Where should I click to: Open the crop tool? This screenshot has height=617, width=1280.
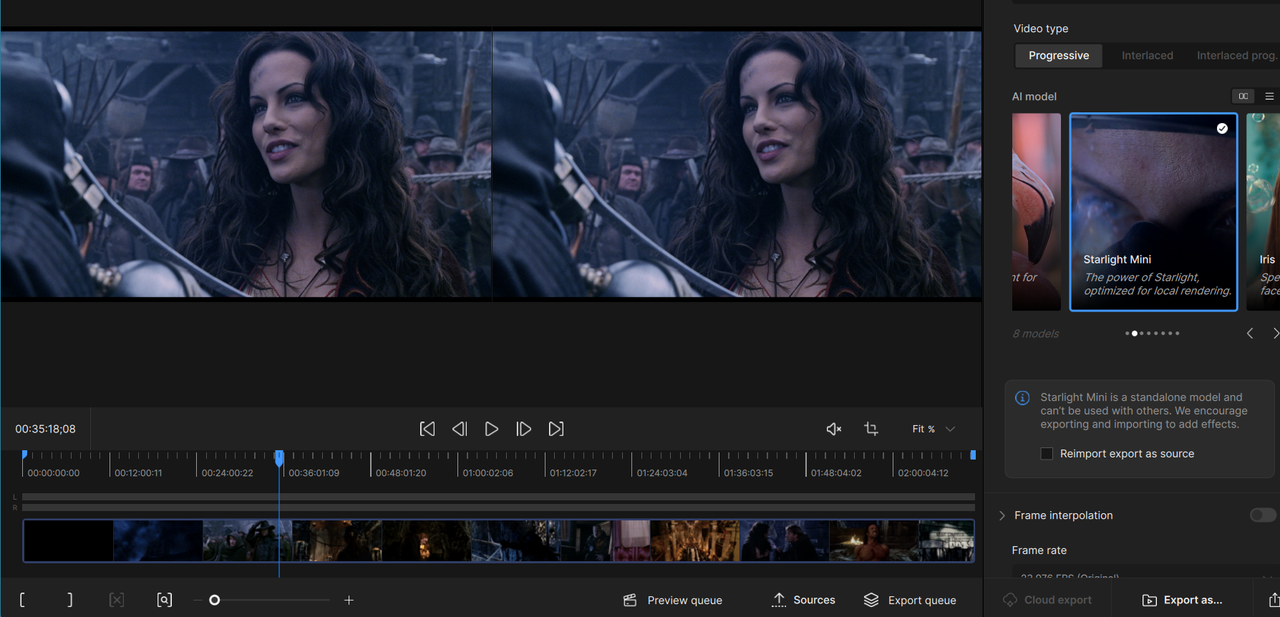871,429
